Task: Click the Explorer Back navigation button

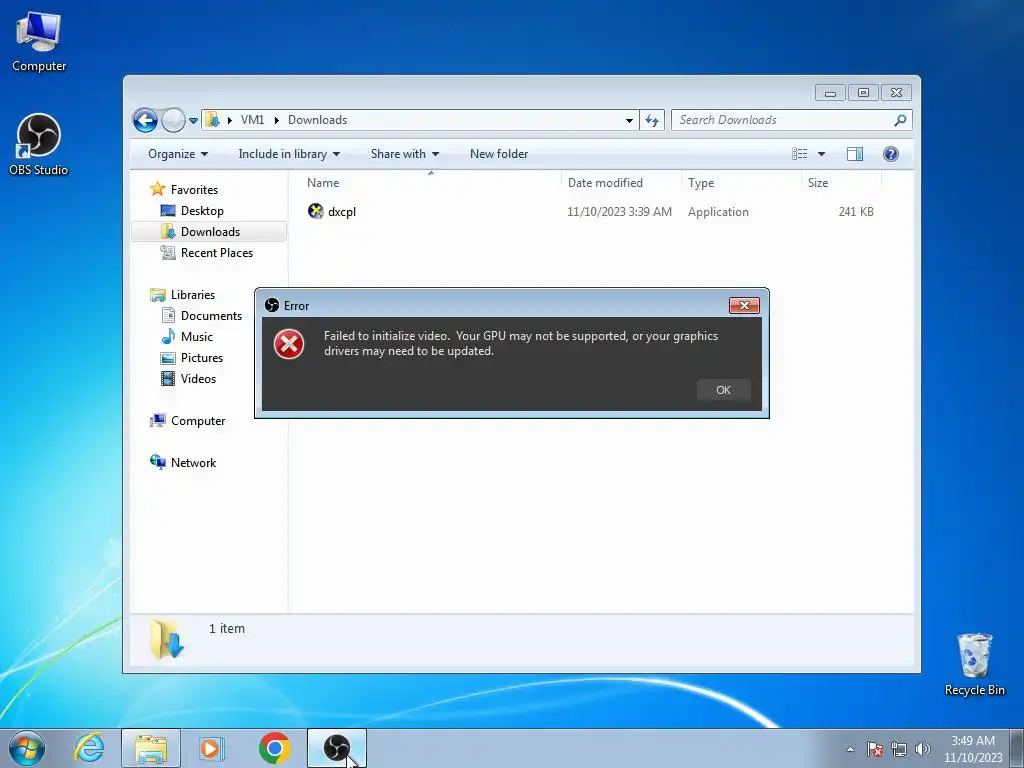Action: [145, 120]
